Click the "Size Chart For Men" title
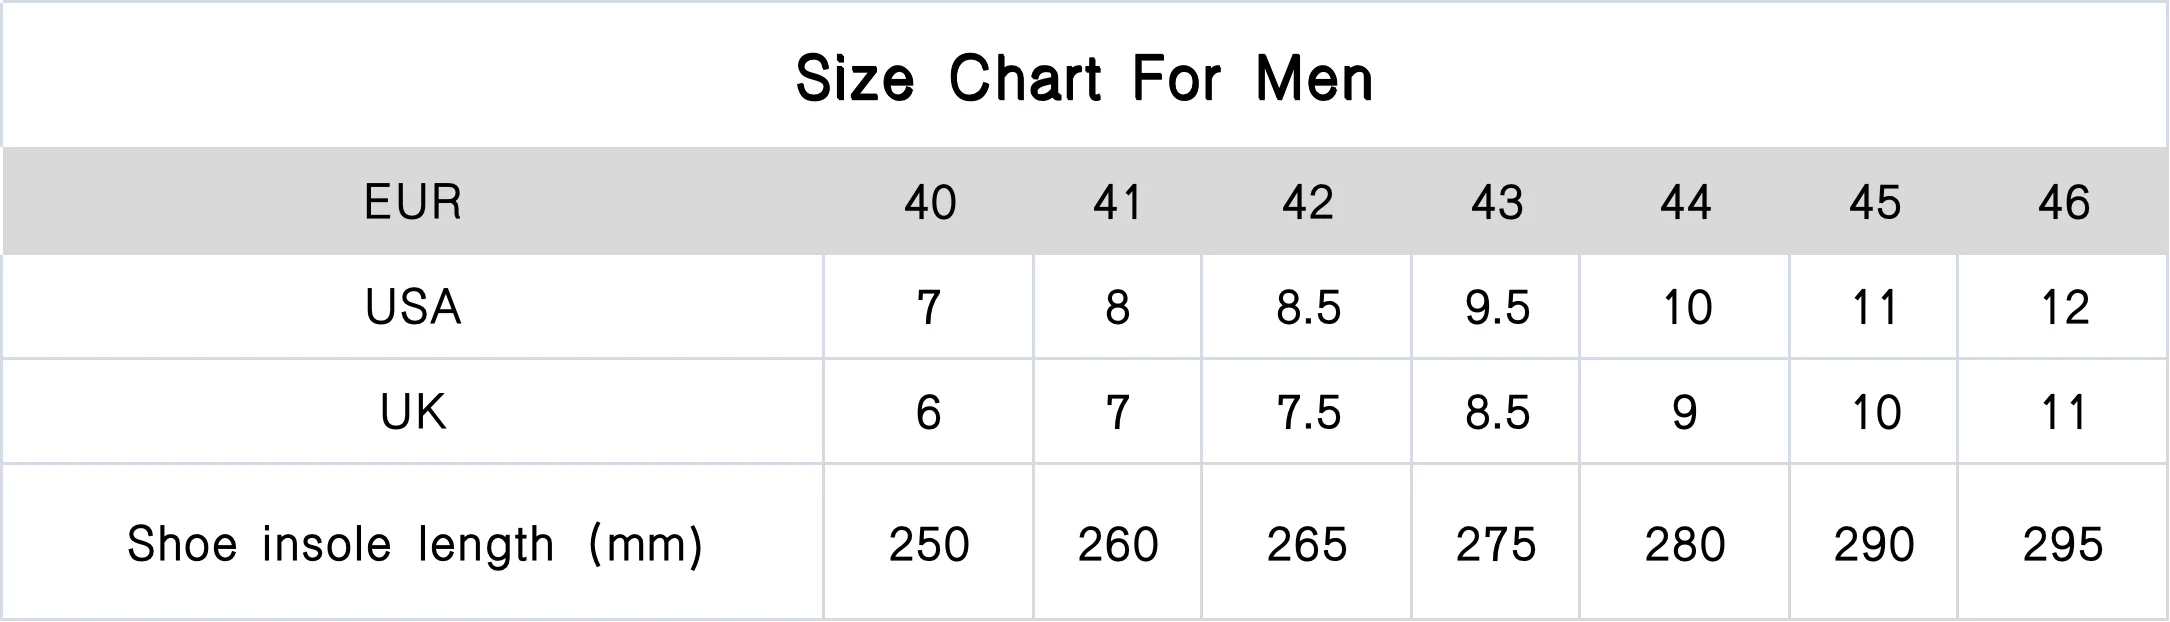 (x=1084, y=78)
